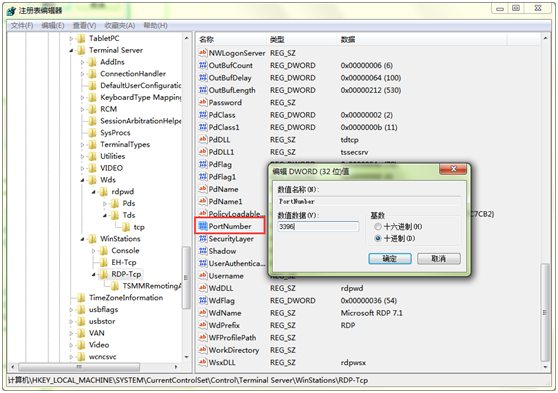Select the hexadecimal radix radio button
Viewport: 558px width, 393px height.
pos(378,226)
